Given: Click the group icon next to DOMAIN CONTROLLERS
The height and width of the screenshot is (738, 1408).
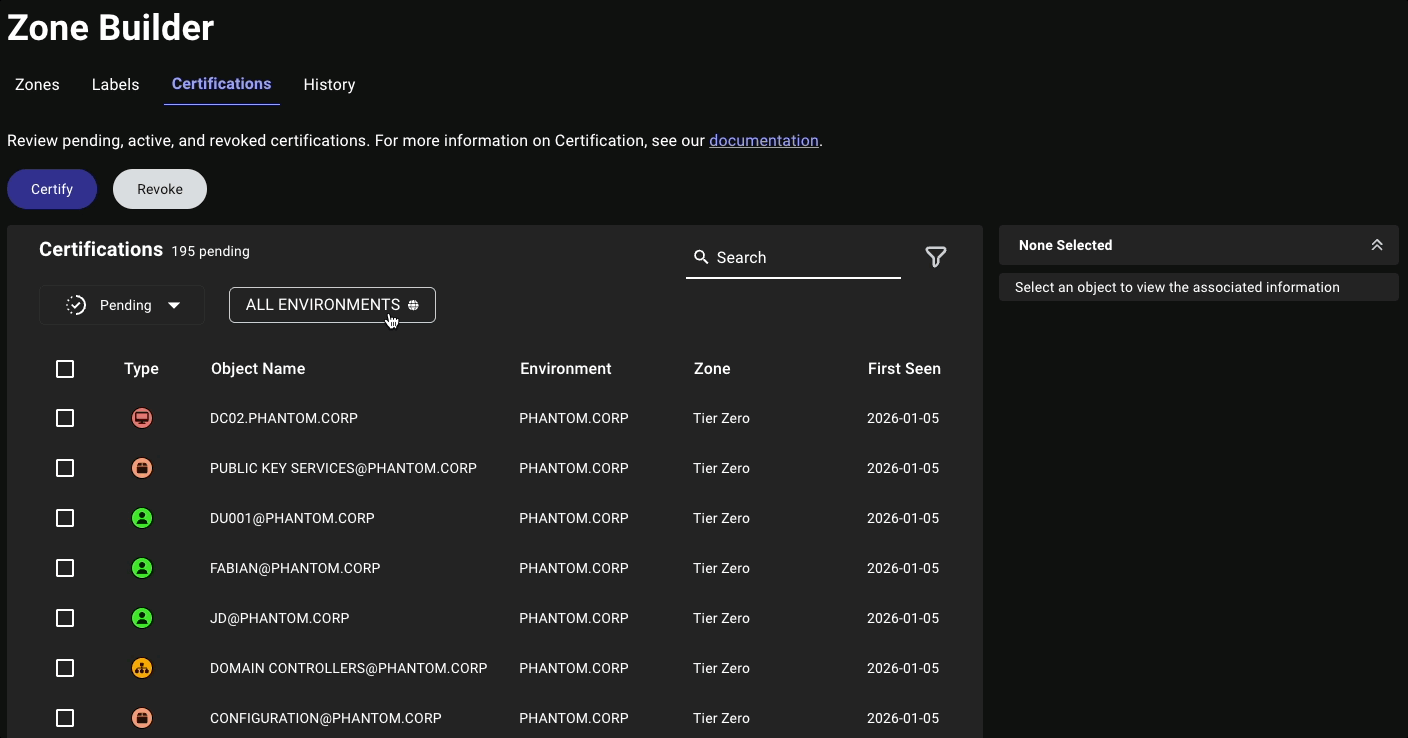Looking at the screenshot, I should pos(141,668).
